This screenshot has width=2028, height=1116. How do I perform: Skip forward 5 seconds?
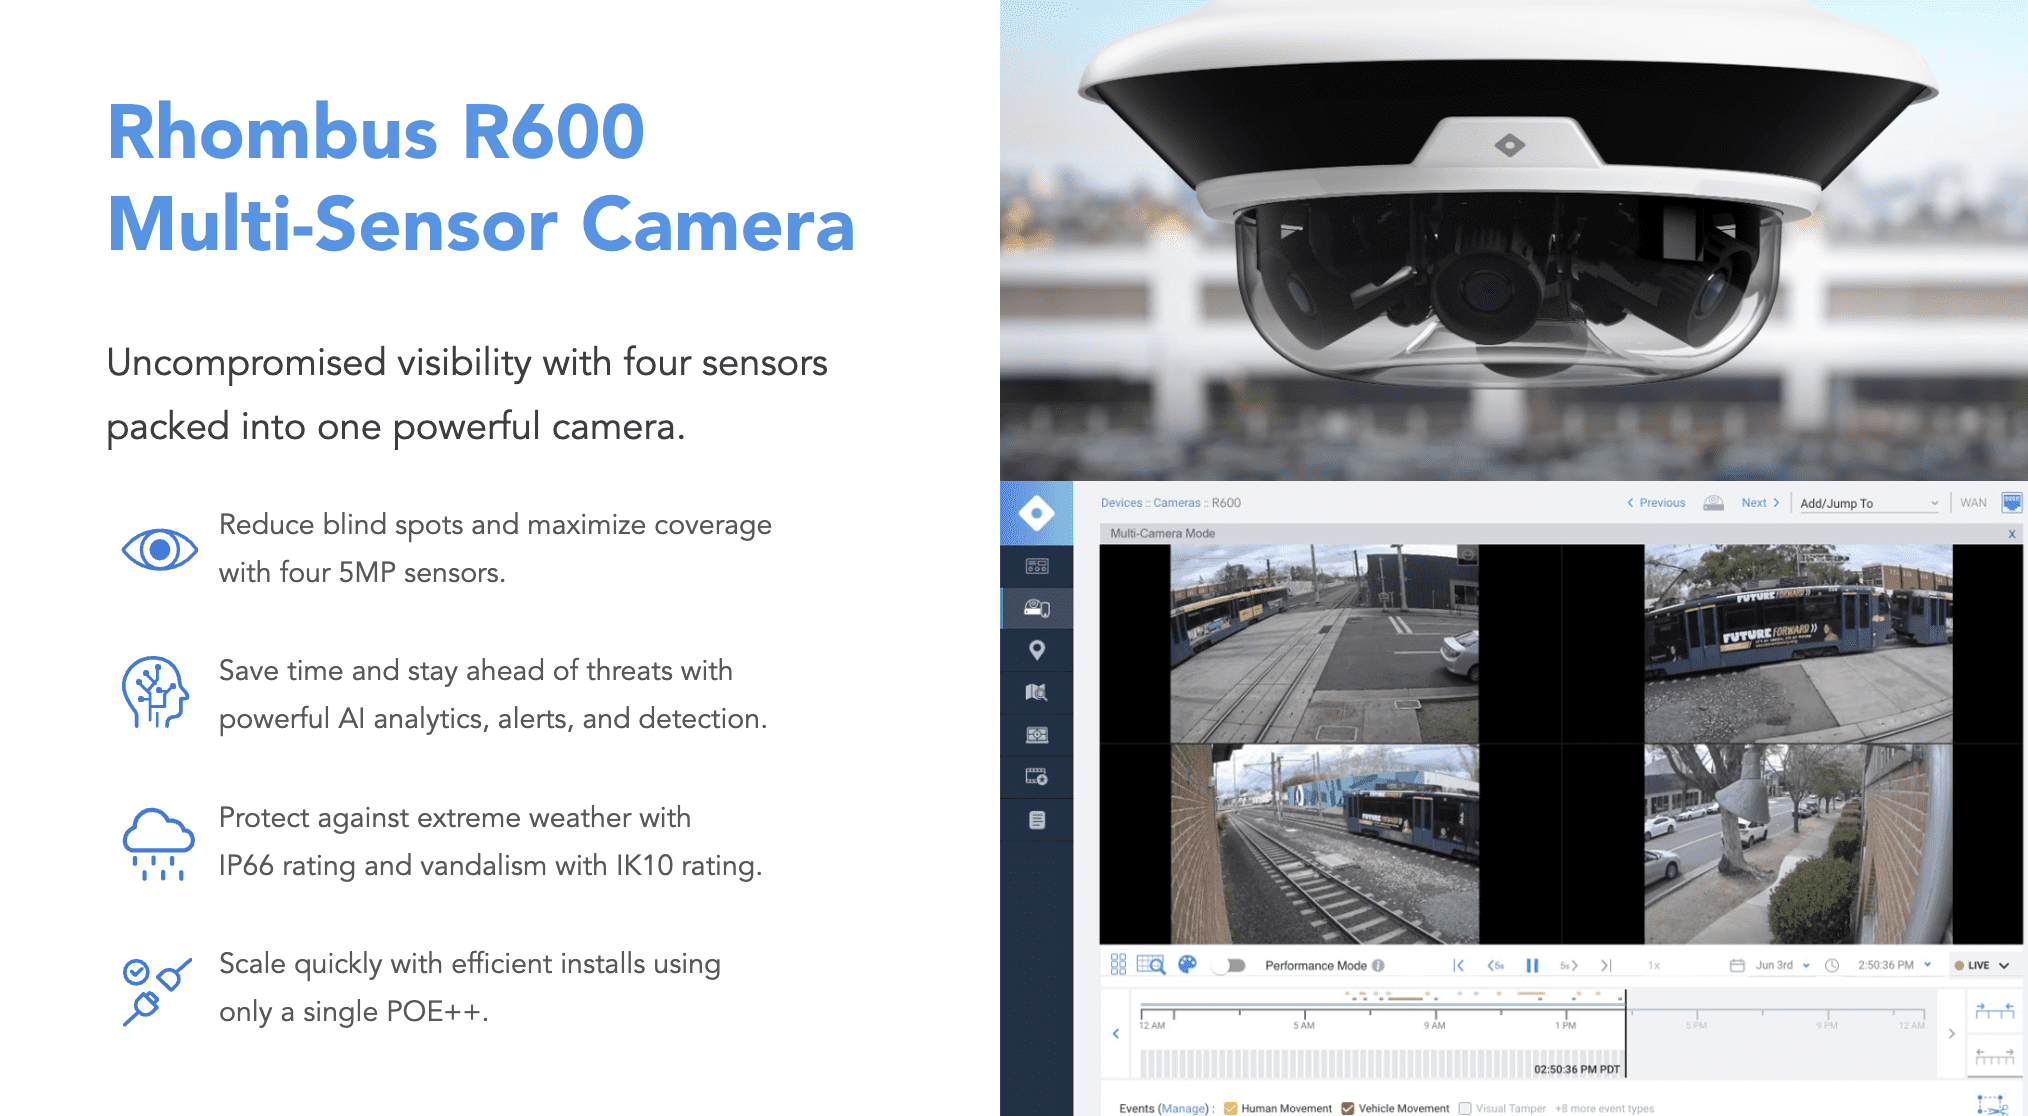click(x=1569, y=965)
